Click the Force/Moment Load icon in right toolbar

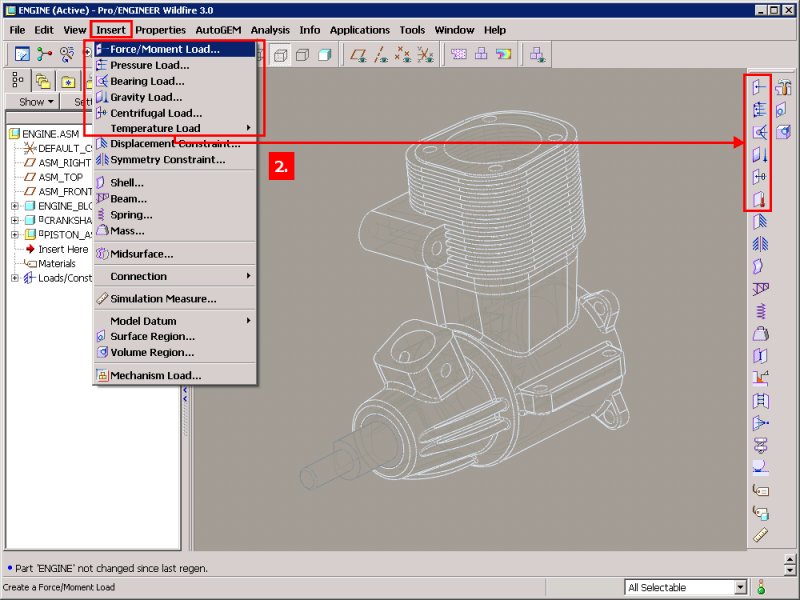pyautogui.click(x=759, y=87)
